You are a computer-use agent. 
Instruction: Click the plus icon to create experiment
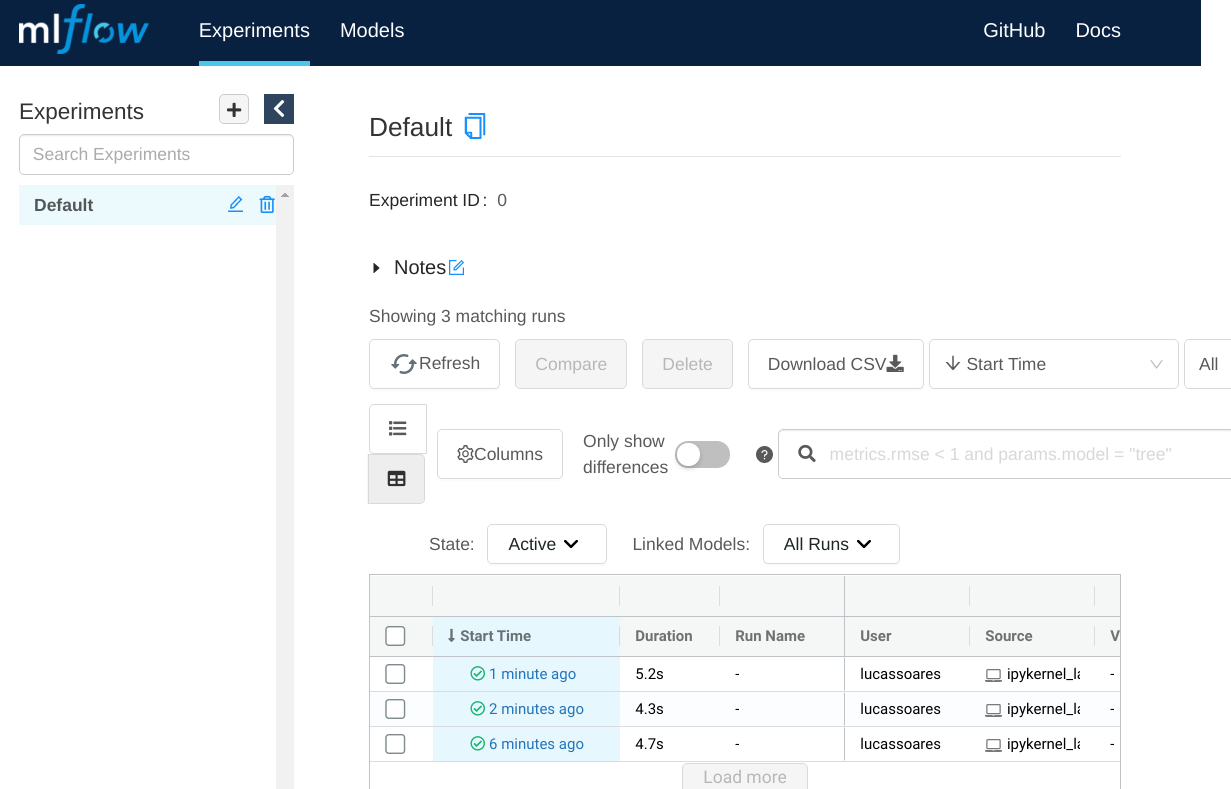234,110
